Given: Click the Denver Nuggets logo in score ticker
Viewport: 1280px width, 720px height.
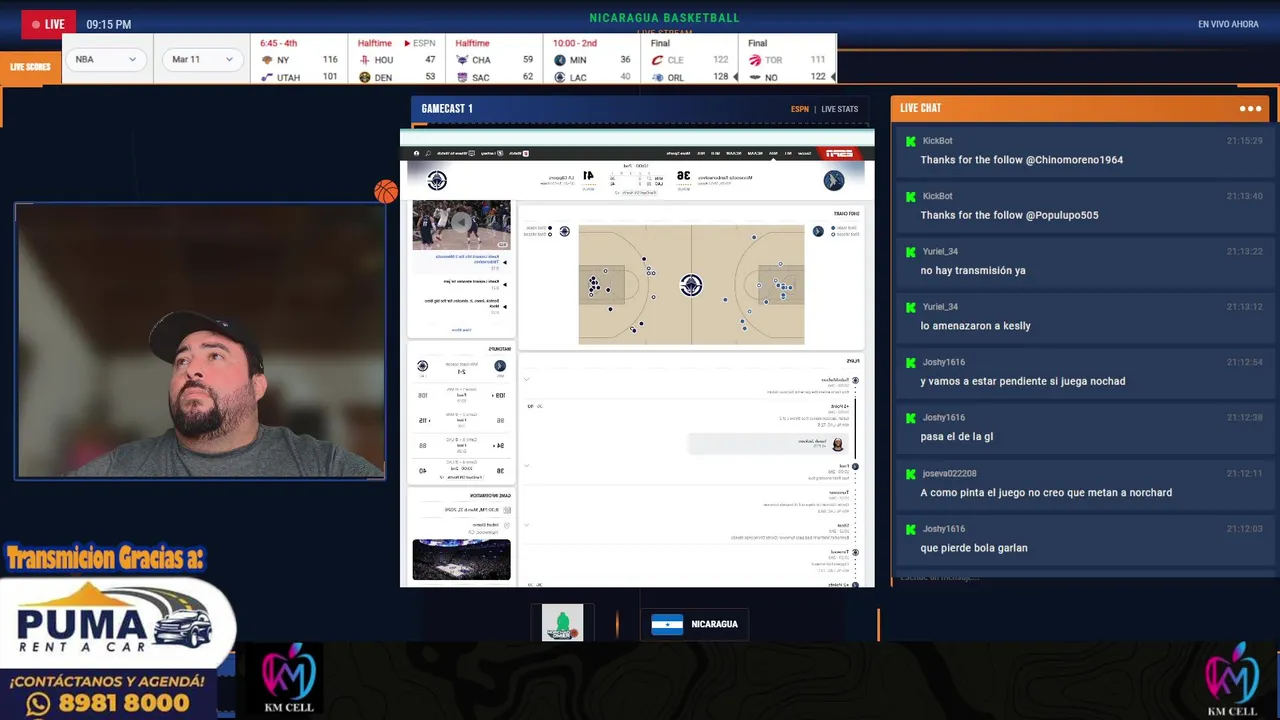Looking at the screenshot, I should point(365,77).
